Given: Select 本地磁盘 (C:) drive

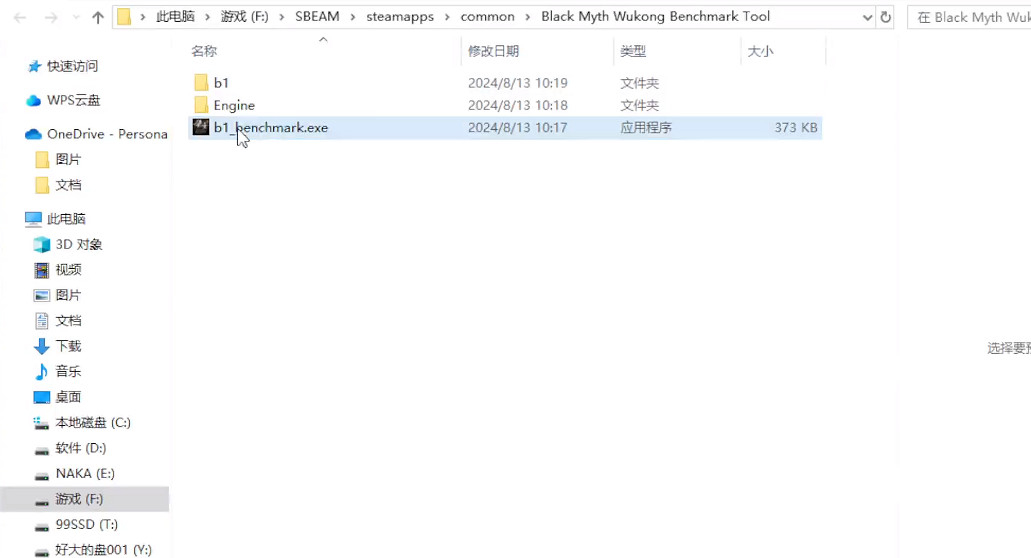Looking at the screenshot, I should pyautogui.click(x=92, y=422).
